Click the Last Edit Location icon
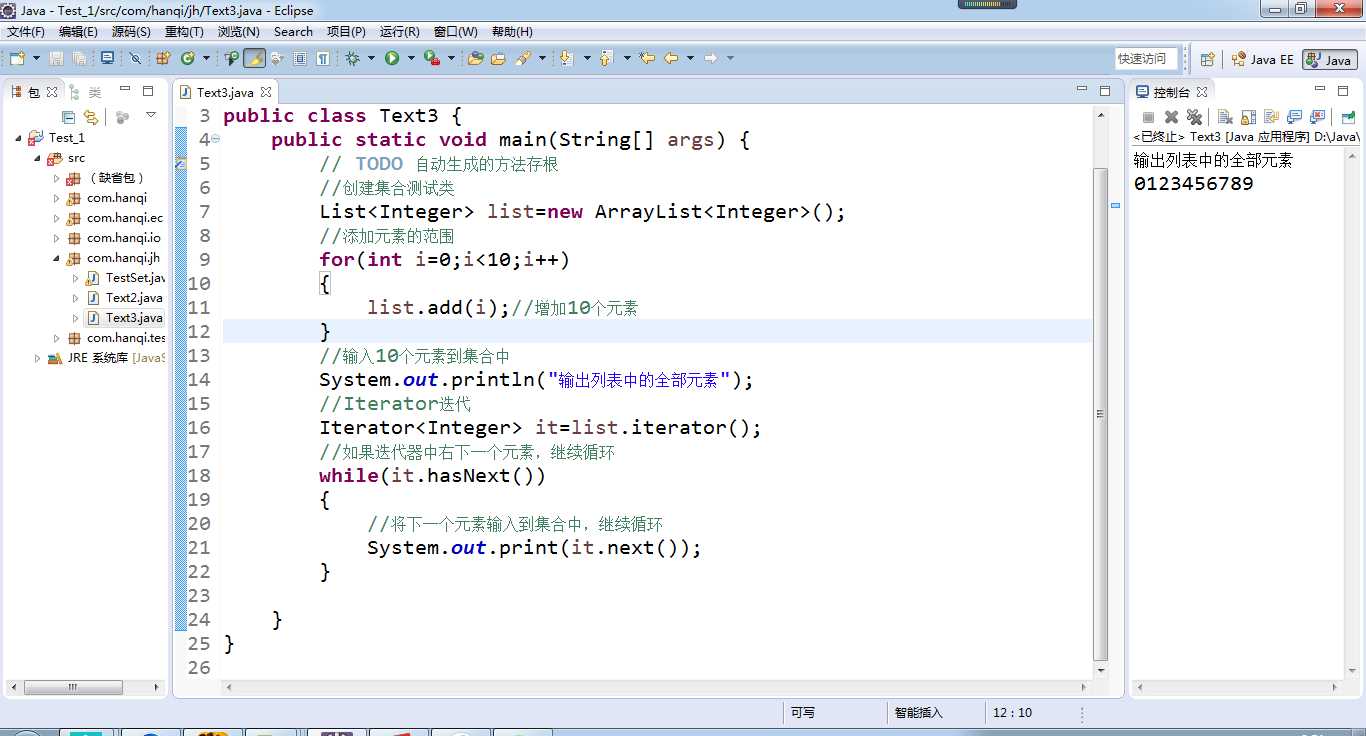Viewport: 1366px width, 736px height. (x=647, y=59)
